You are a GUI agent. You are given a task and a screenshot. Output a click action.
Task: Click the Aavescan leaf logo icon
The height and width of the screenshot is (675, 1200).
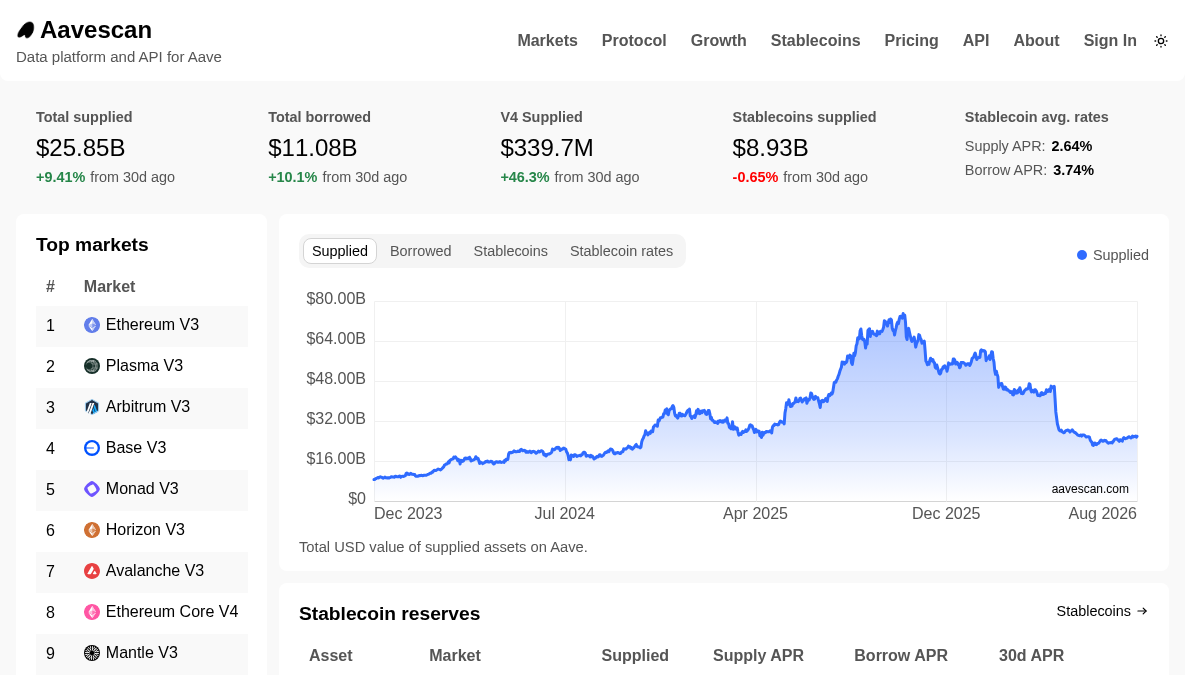point(26,31)
